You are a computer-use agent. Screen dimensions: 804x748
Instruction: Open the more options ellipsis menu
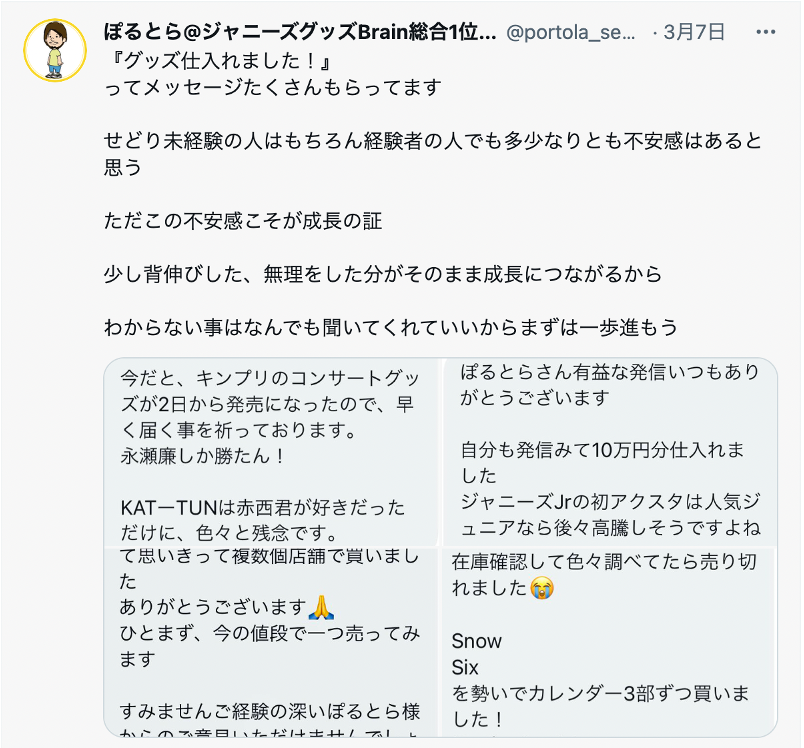[x=766, y=32]
